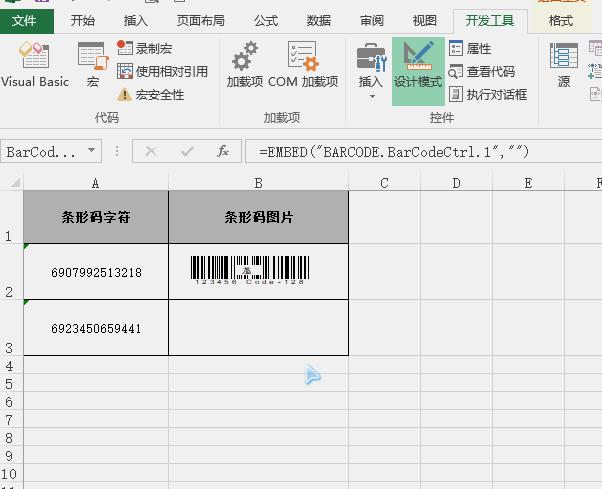Open the fx insert function dialog
602x489 pixels.
(x=223, y=152)
